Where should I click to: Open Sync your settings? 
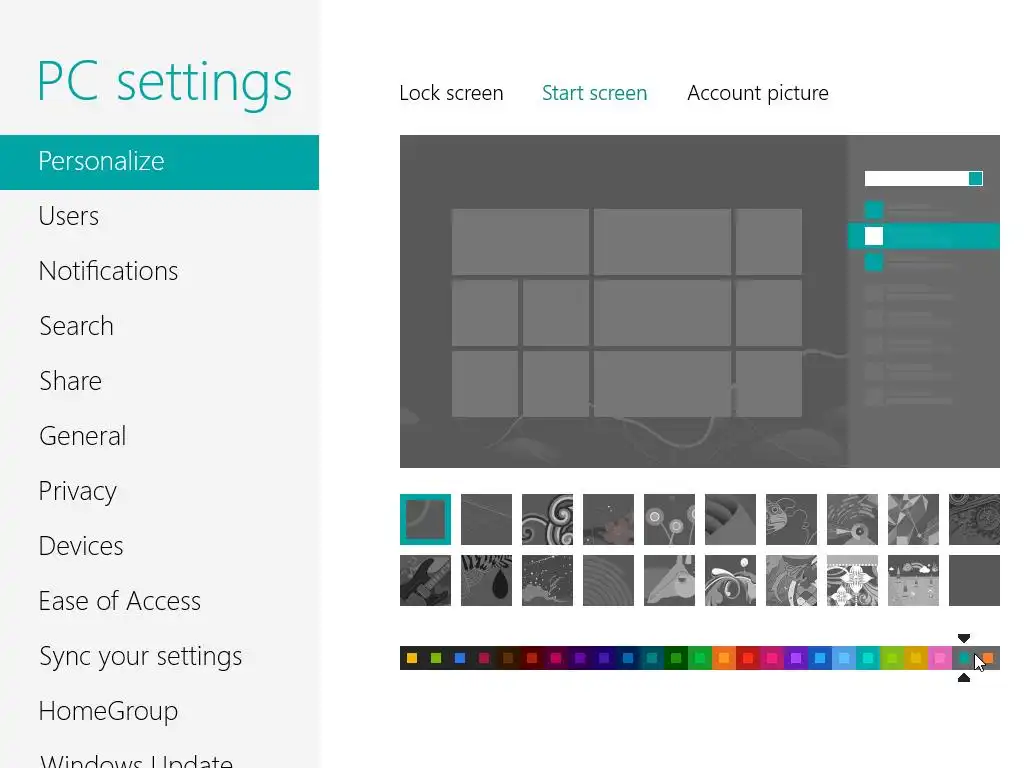tap(140, 656)
